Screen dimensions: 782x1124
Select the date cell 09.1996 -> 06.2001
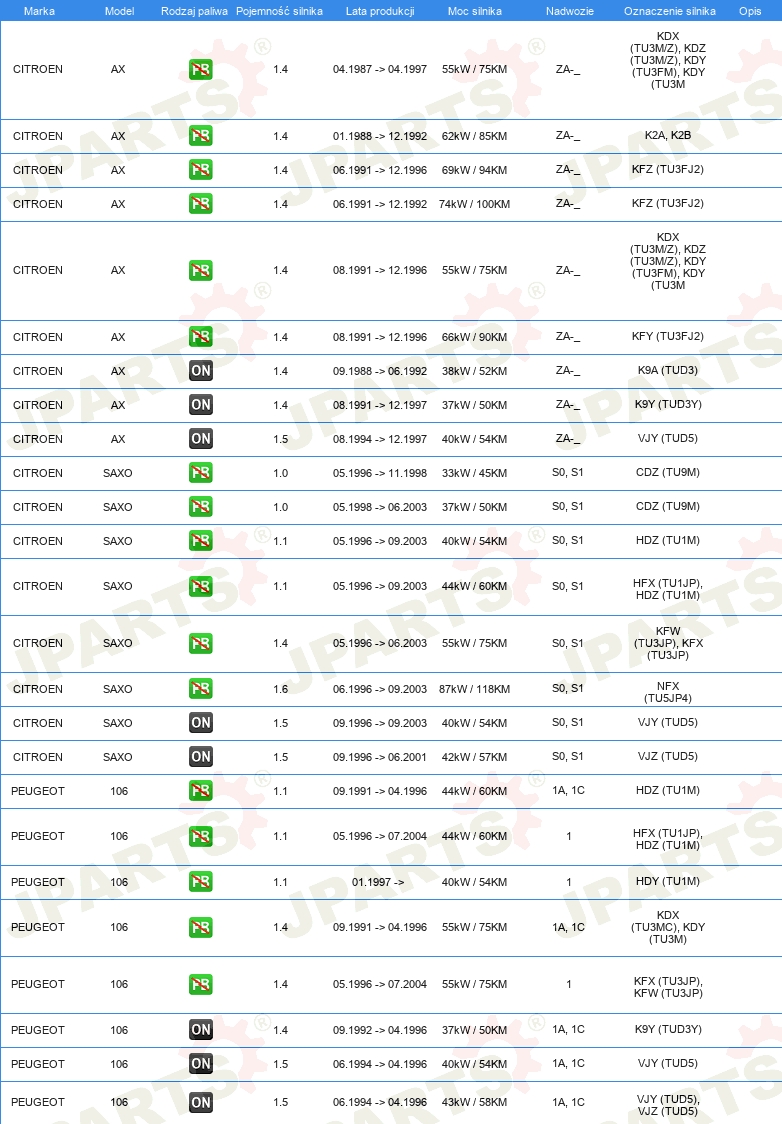(x=380, y=757)
